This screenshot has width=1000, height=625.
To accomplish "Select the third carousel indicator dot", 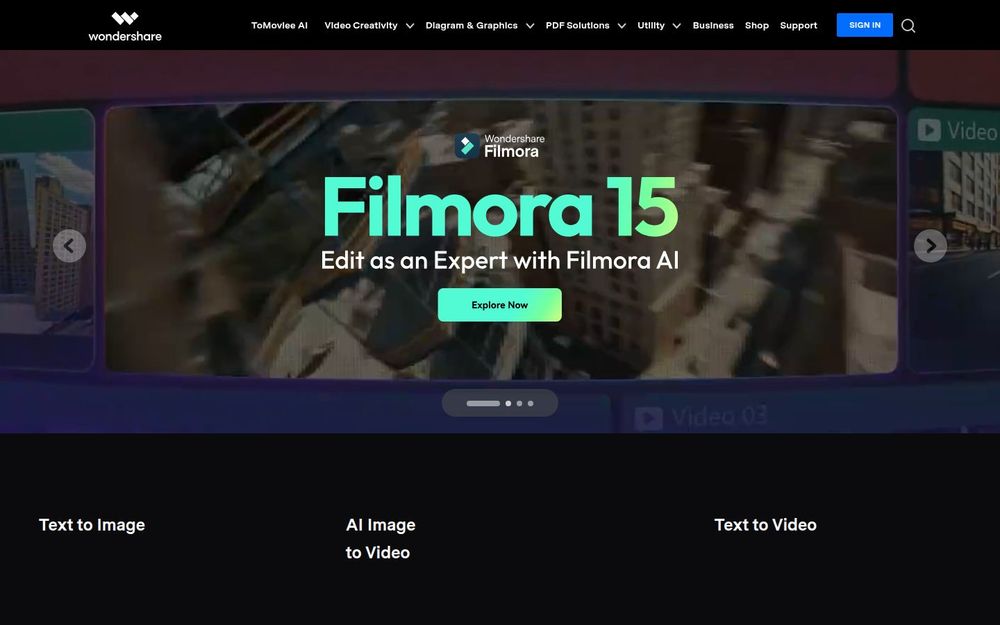I will point(519,403).
